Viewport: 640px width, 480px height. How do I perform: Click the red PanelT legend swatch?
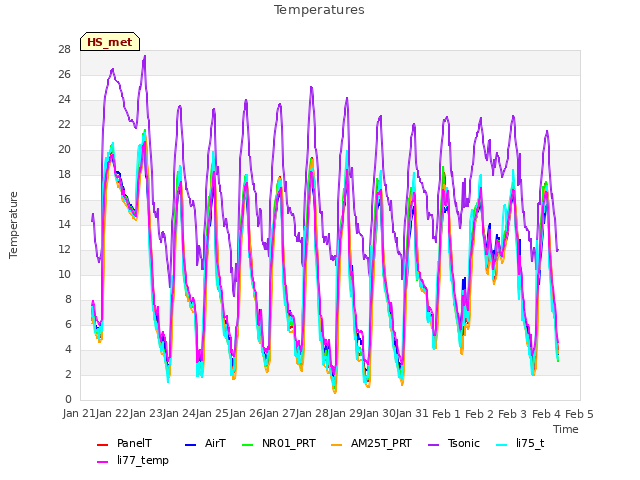[x=102, y=444]
